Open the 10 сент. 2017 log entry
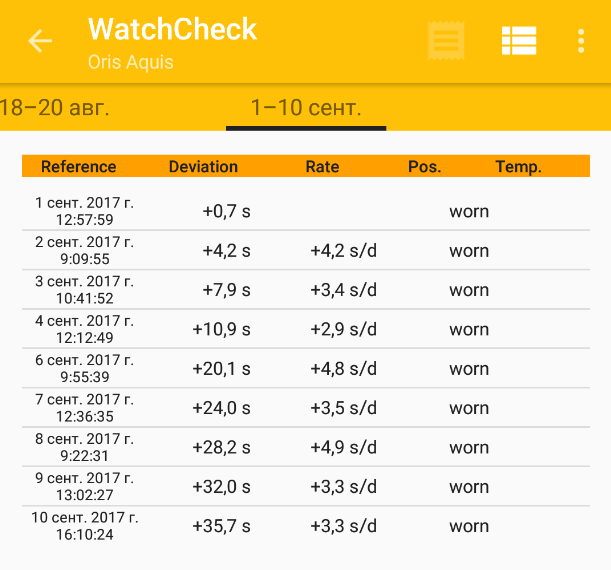This screenshot has height=570, width=611. pyautogui.click(x=305, y=526)
